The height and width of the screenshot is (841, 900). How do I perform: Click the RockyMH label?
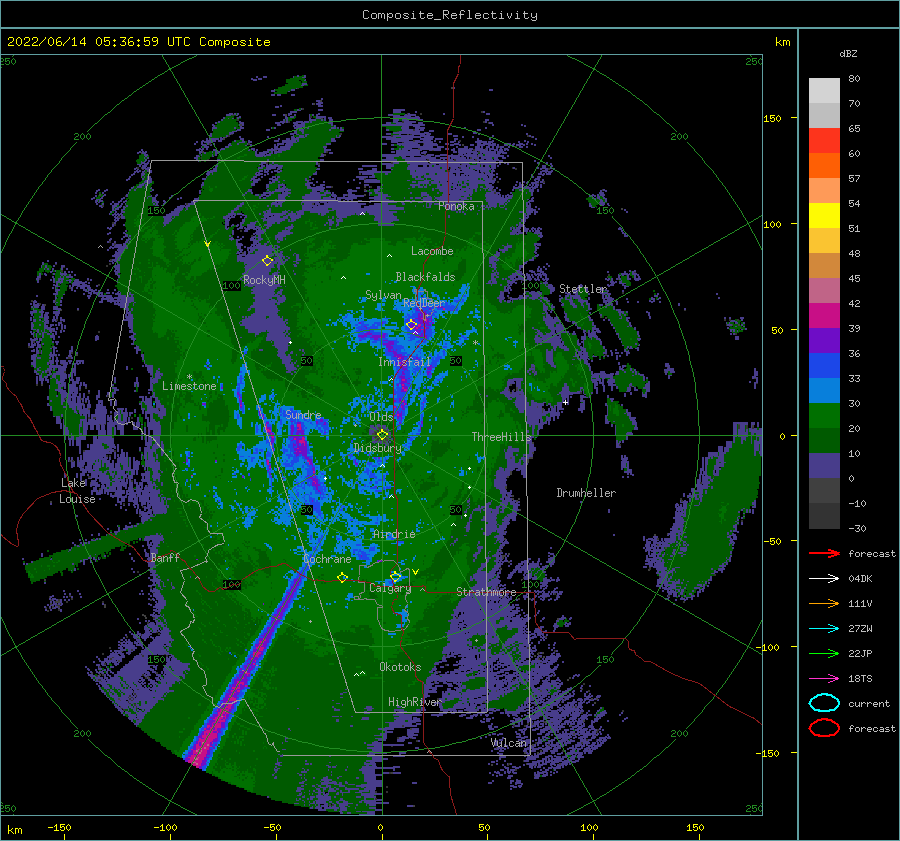point(264,280)
